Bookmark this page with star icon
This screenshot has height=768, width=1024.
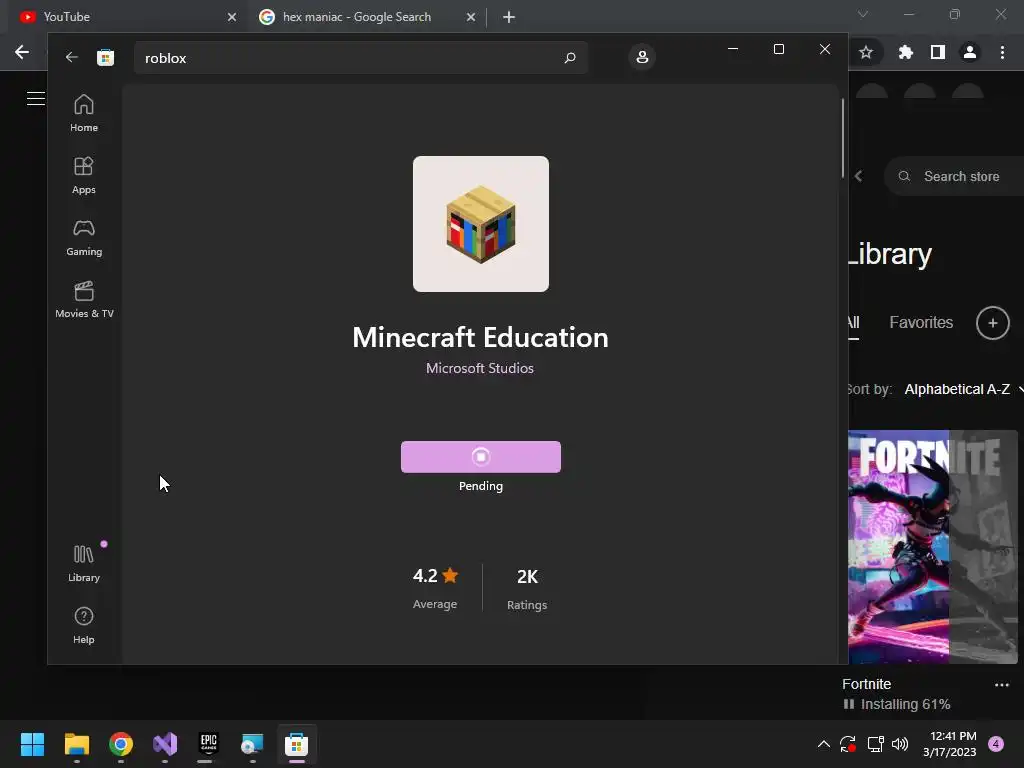pos(866,52)
